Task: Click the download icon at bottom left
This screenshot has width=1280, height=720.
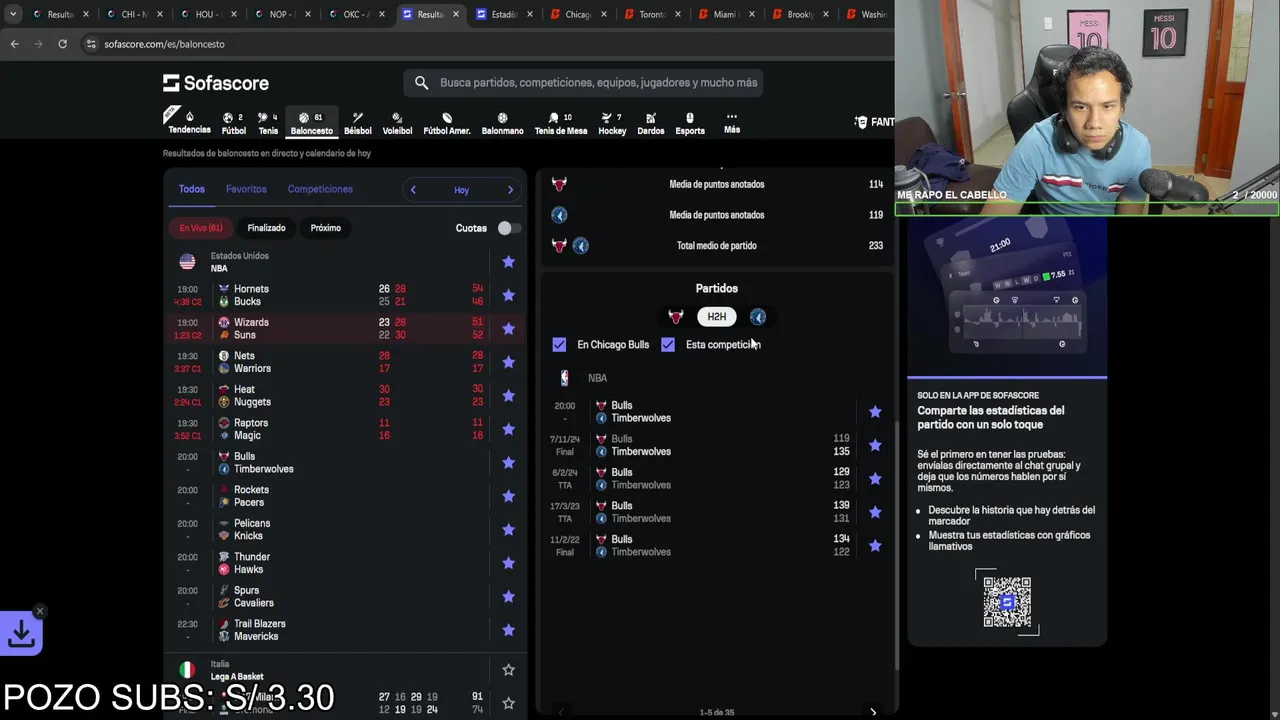Action: tap(21, 633)
